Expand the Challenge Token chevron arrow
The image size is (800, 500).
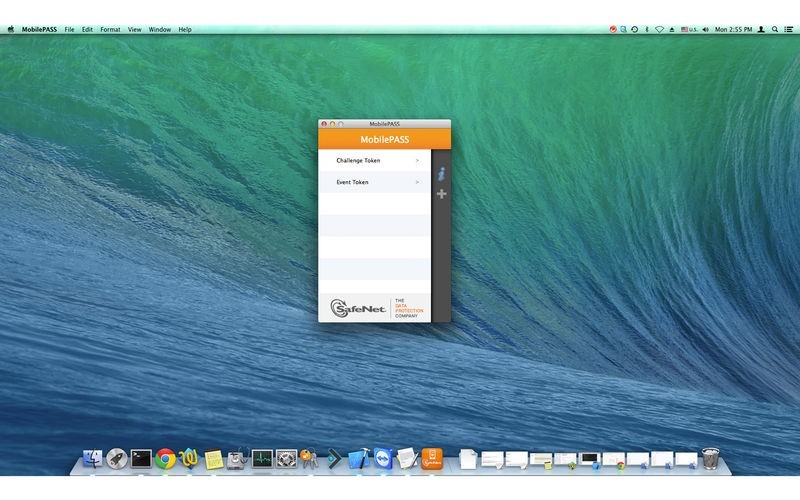(417, 160)
